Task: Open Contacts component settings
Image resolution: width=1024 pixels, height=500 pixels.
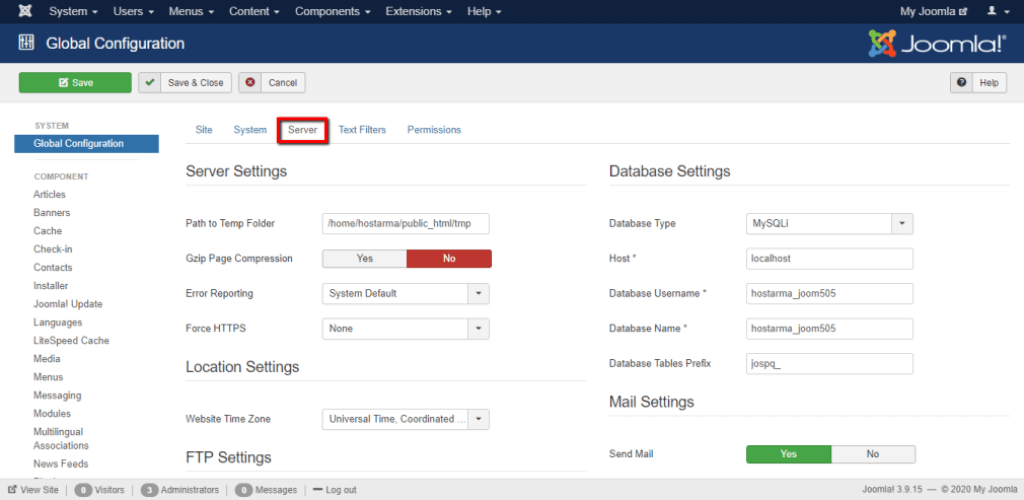Action: pos(53,268)
